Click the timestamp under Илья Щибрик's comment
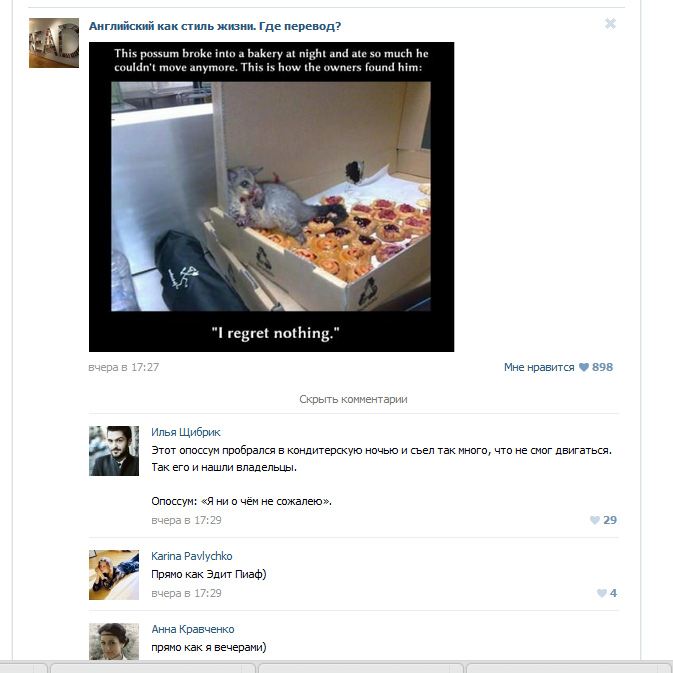 (186, 520)
